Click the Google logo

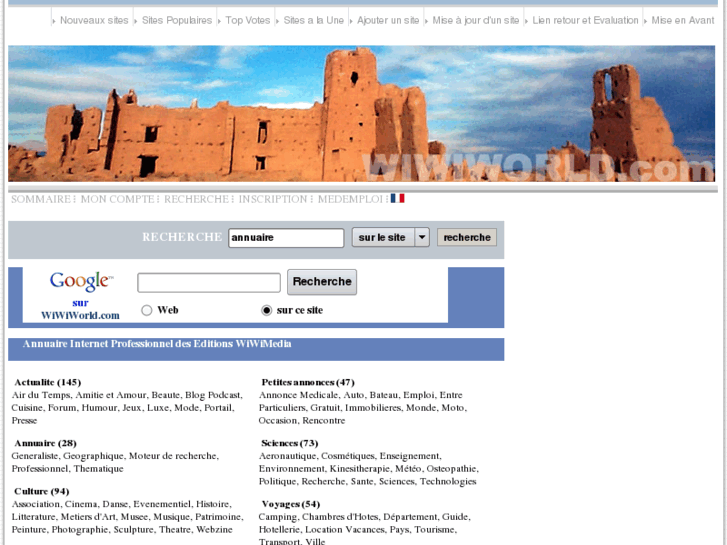[81, 281]
